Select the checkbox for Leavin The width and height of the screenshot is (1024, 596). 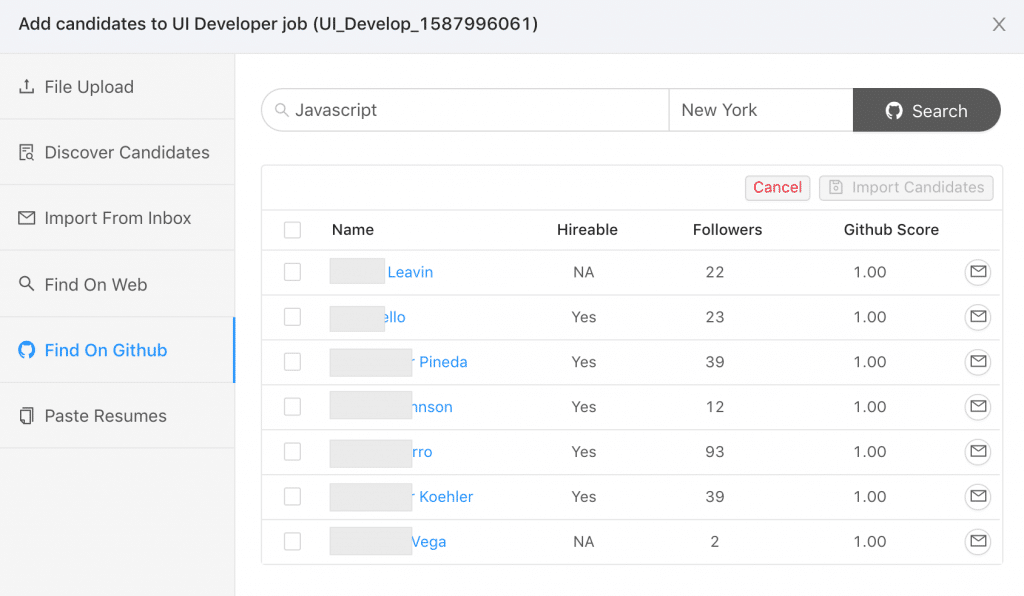tap(292, 272)
